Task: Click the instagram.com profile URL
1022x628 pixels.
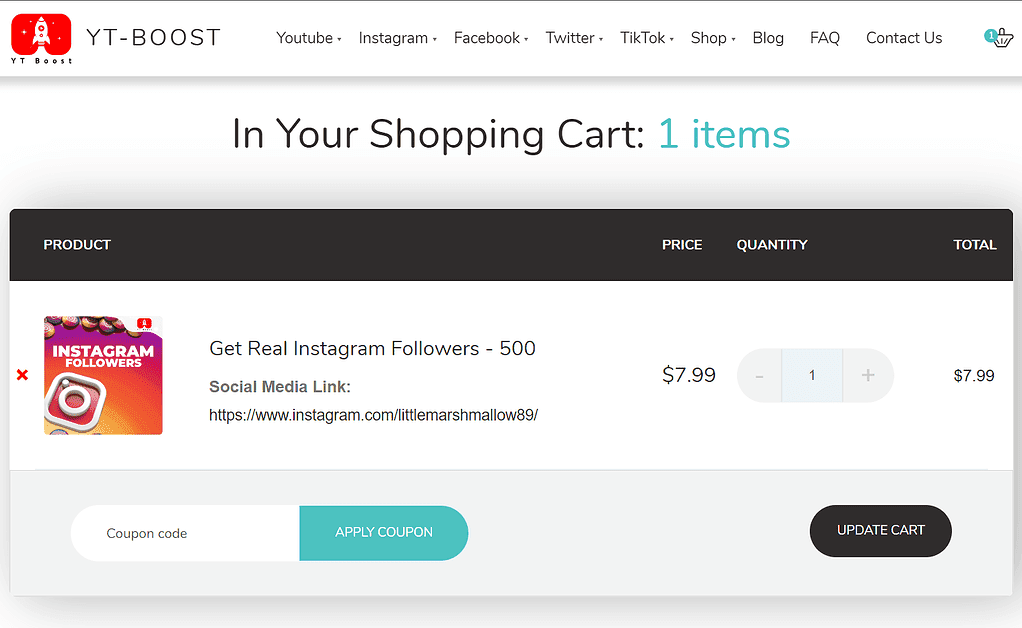Action: (x=373, y=414)
